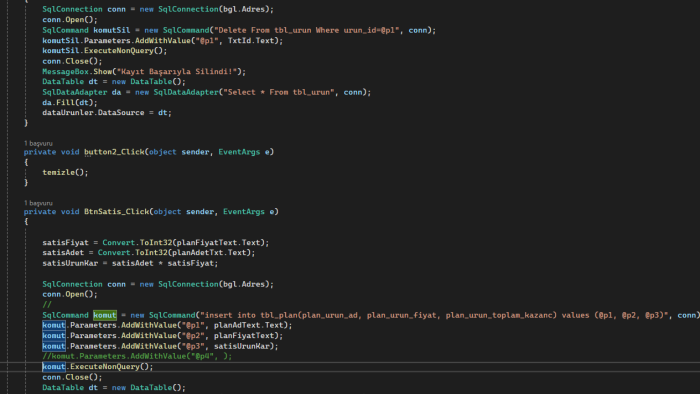Click the empty // comment line
This screenshot has height=394, width=700.
(47, 304)
